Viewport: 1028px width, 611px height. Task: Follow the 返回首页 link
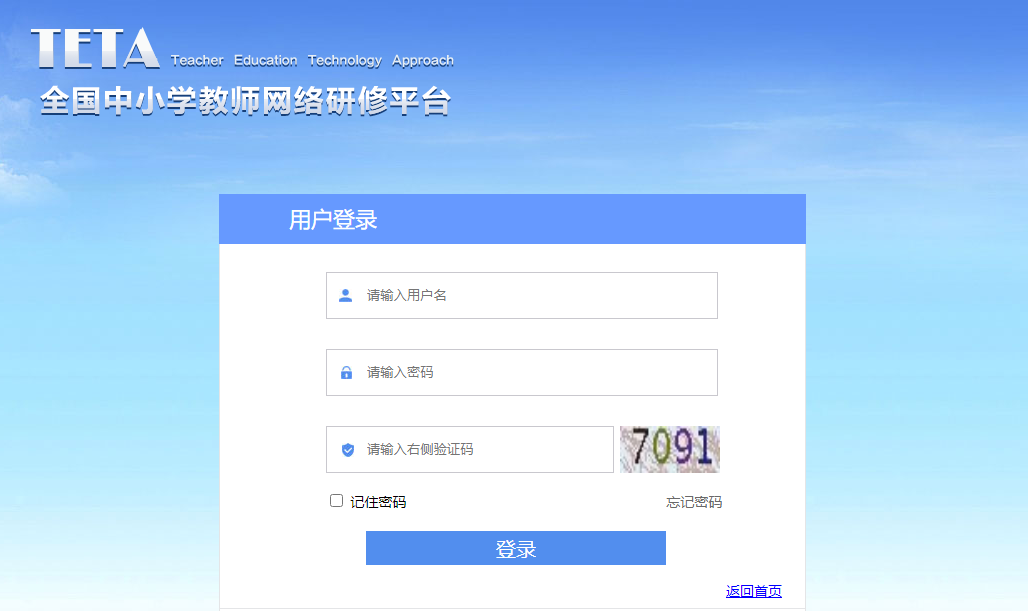pyautogui.click(x=754, y=591)
